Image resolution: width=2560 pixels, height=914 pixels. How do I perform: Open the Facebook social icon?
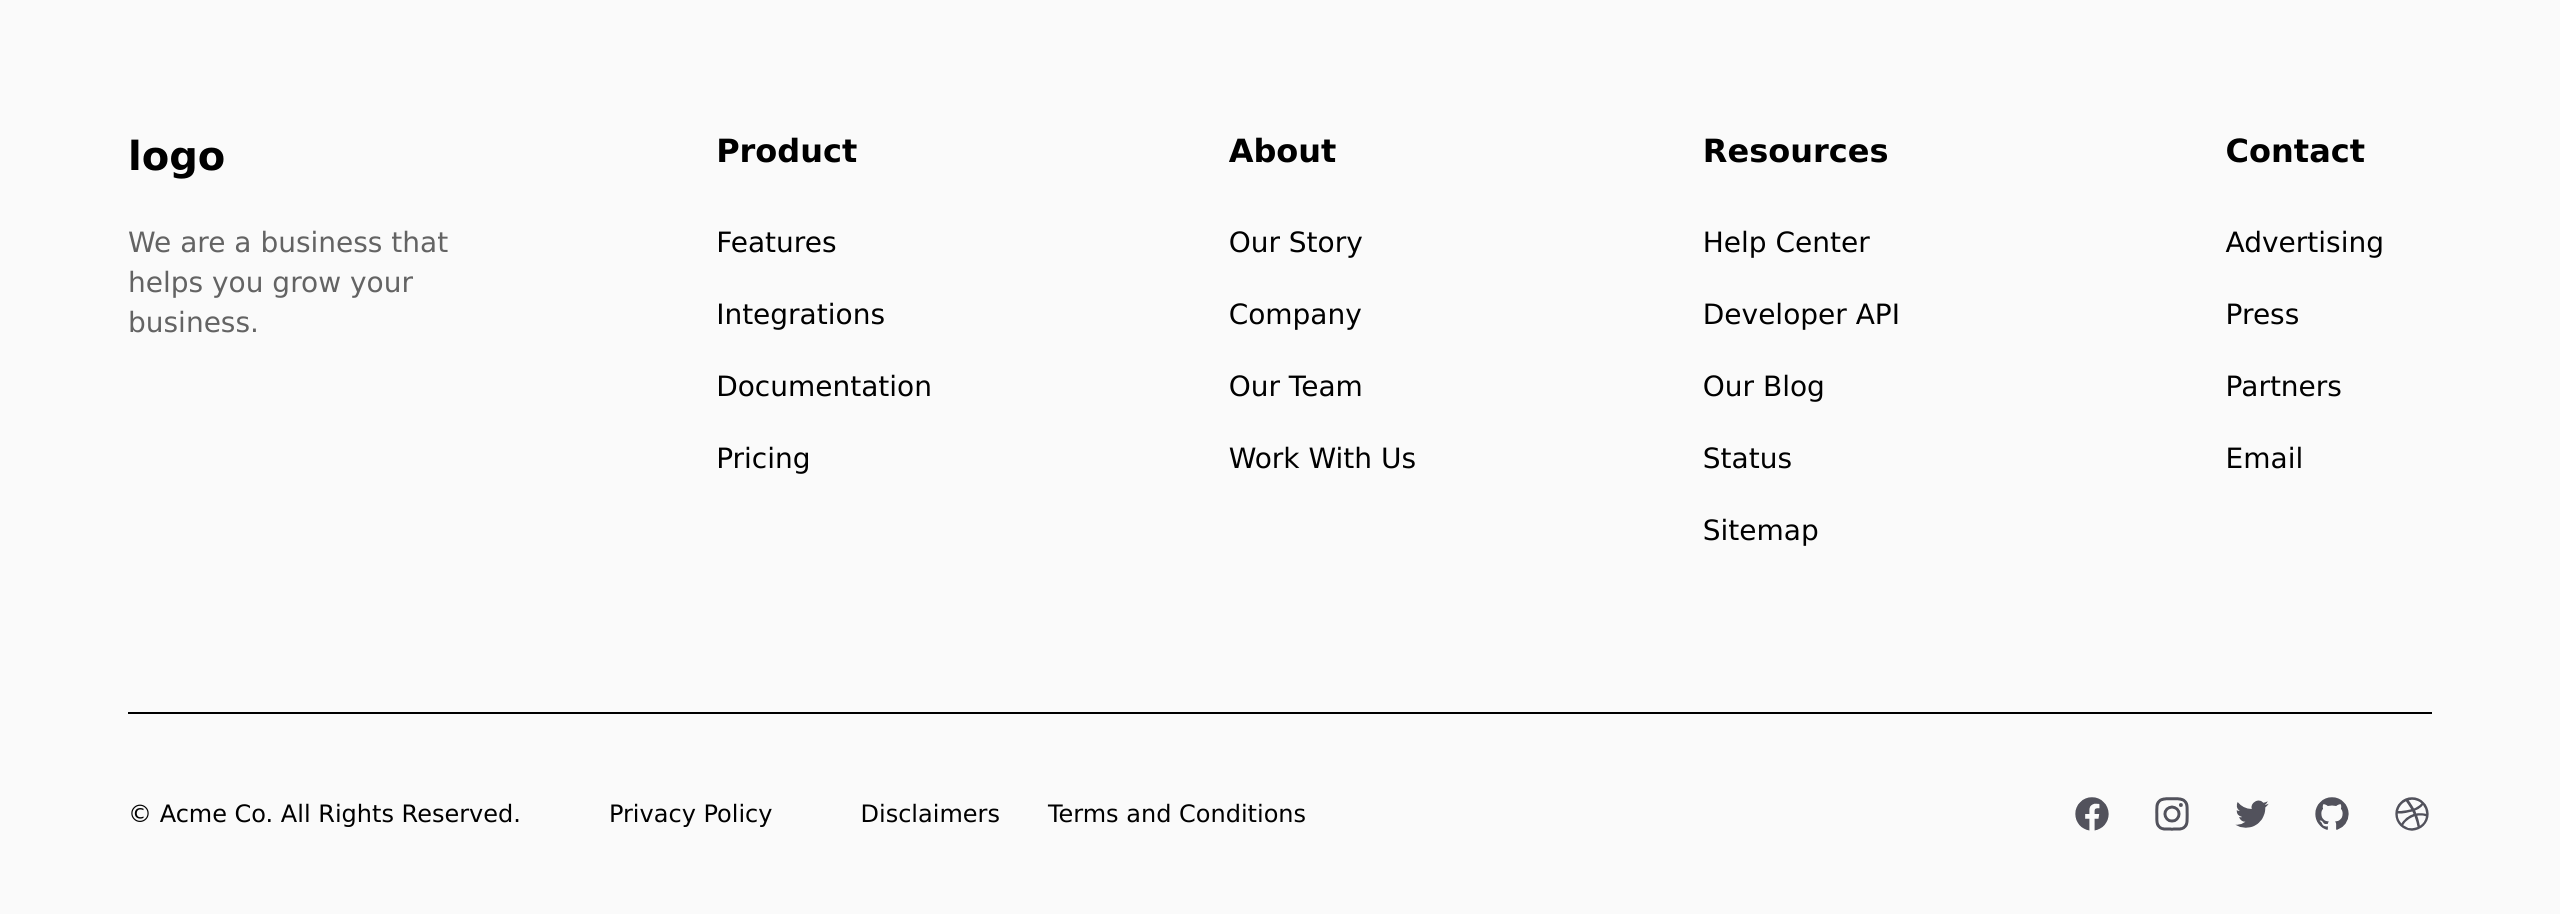(2092, 814)
